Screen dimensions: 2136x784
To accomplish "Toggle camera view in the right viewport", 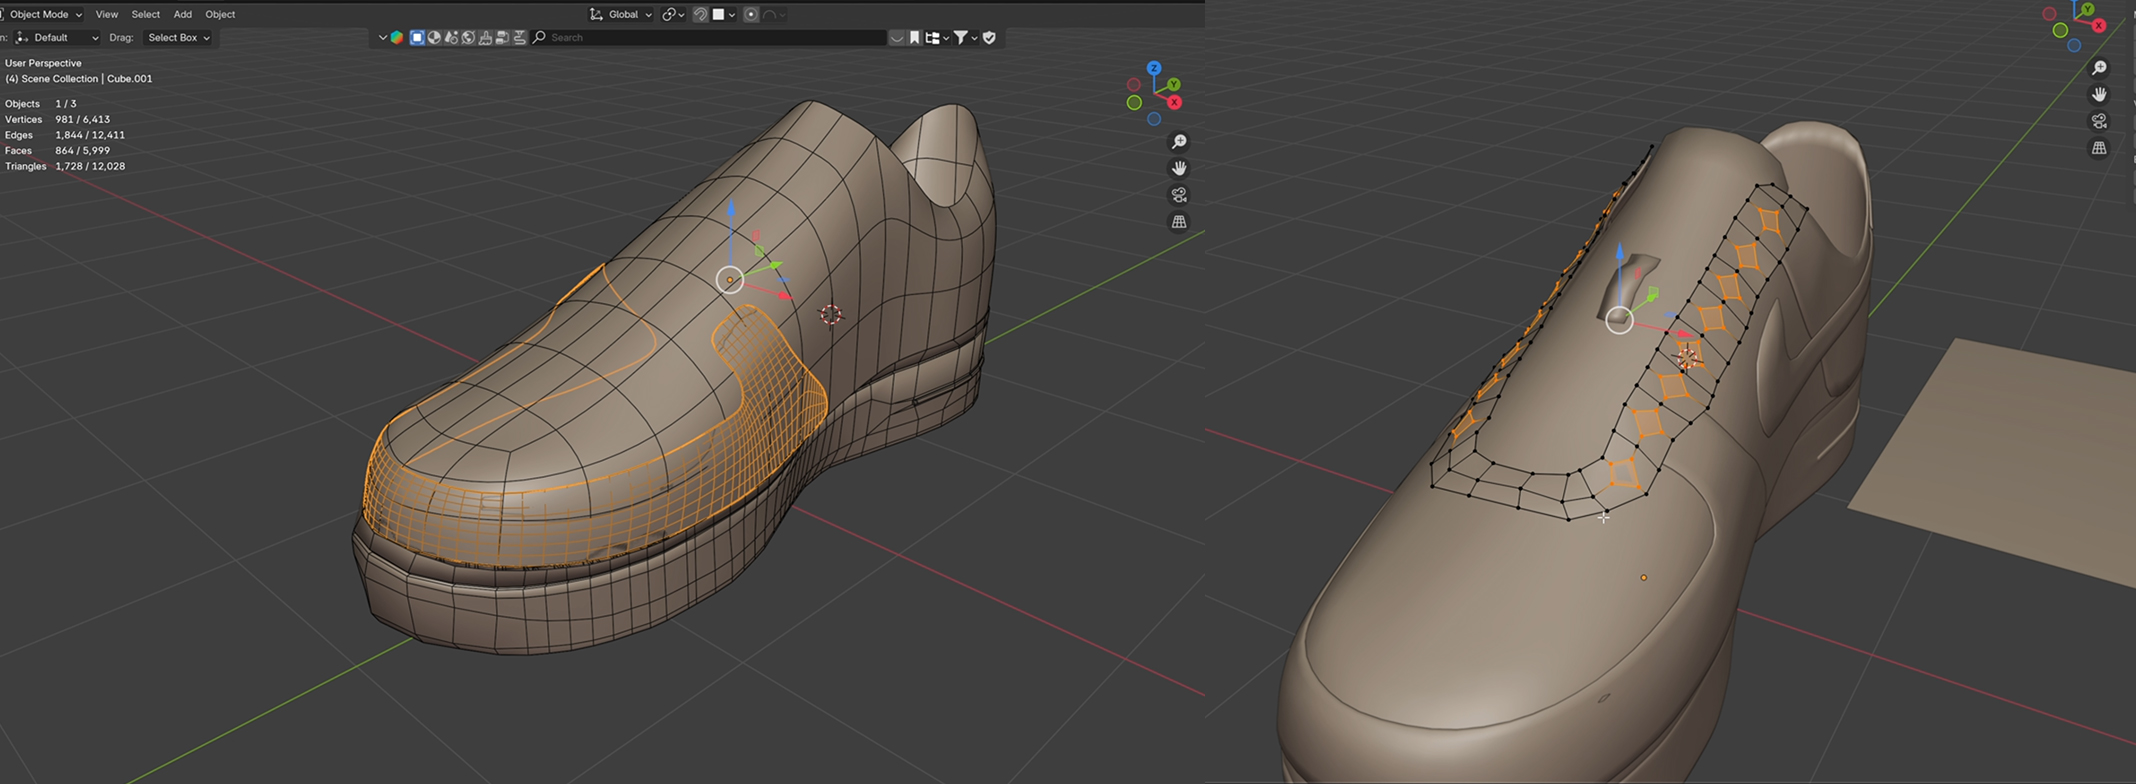I will 2099,121.
